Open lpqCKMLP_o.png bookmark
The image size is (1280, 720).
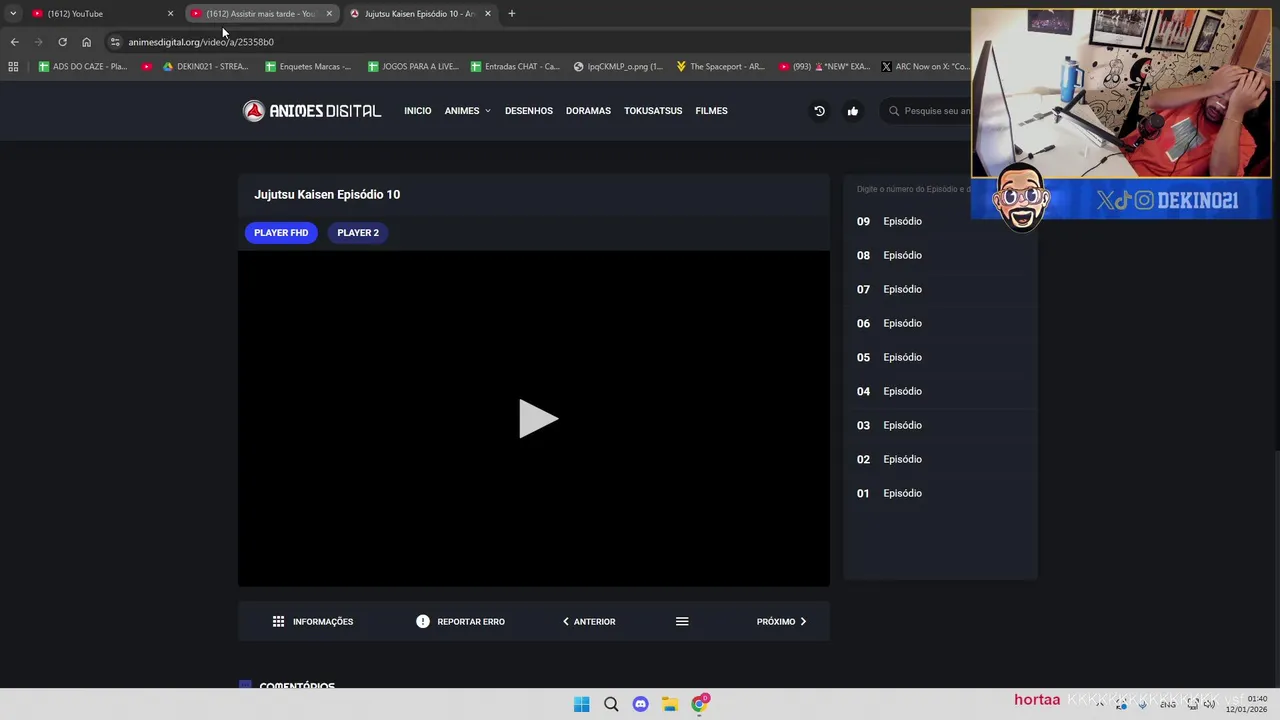pos(618,67)
